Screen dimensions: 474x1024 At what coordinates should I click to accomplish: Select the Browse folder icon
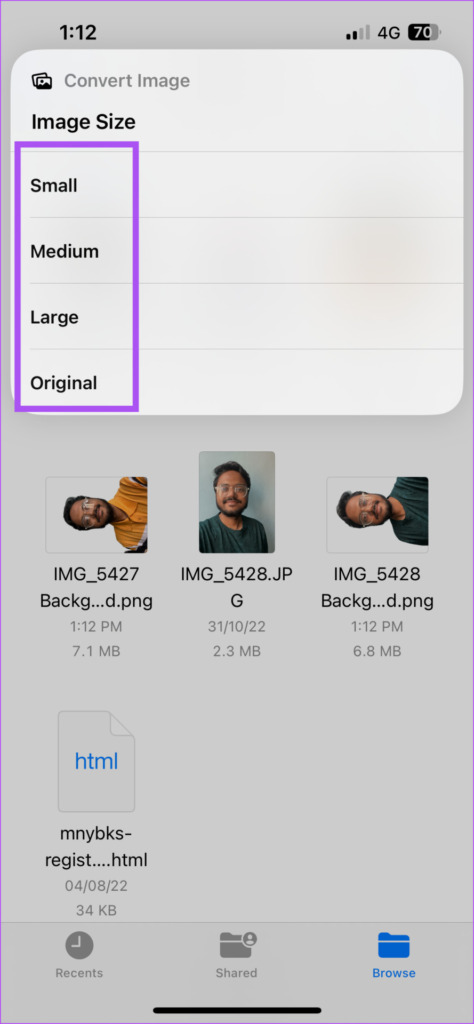coord(394,945)
